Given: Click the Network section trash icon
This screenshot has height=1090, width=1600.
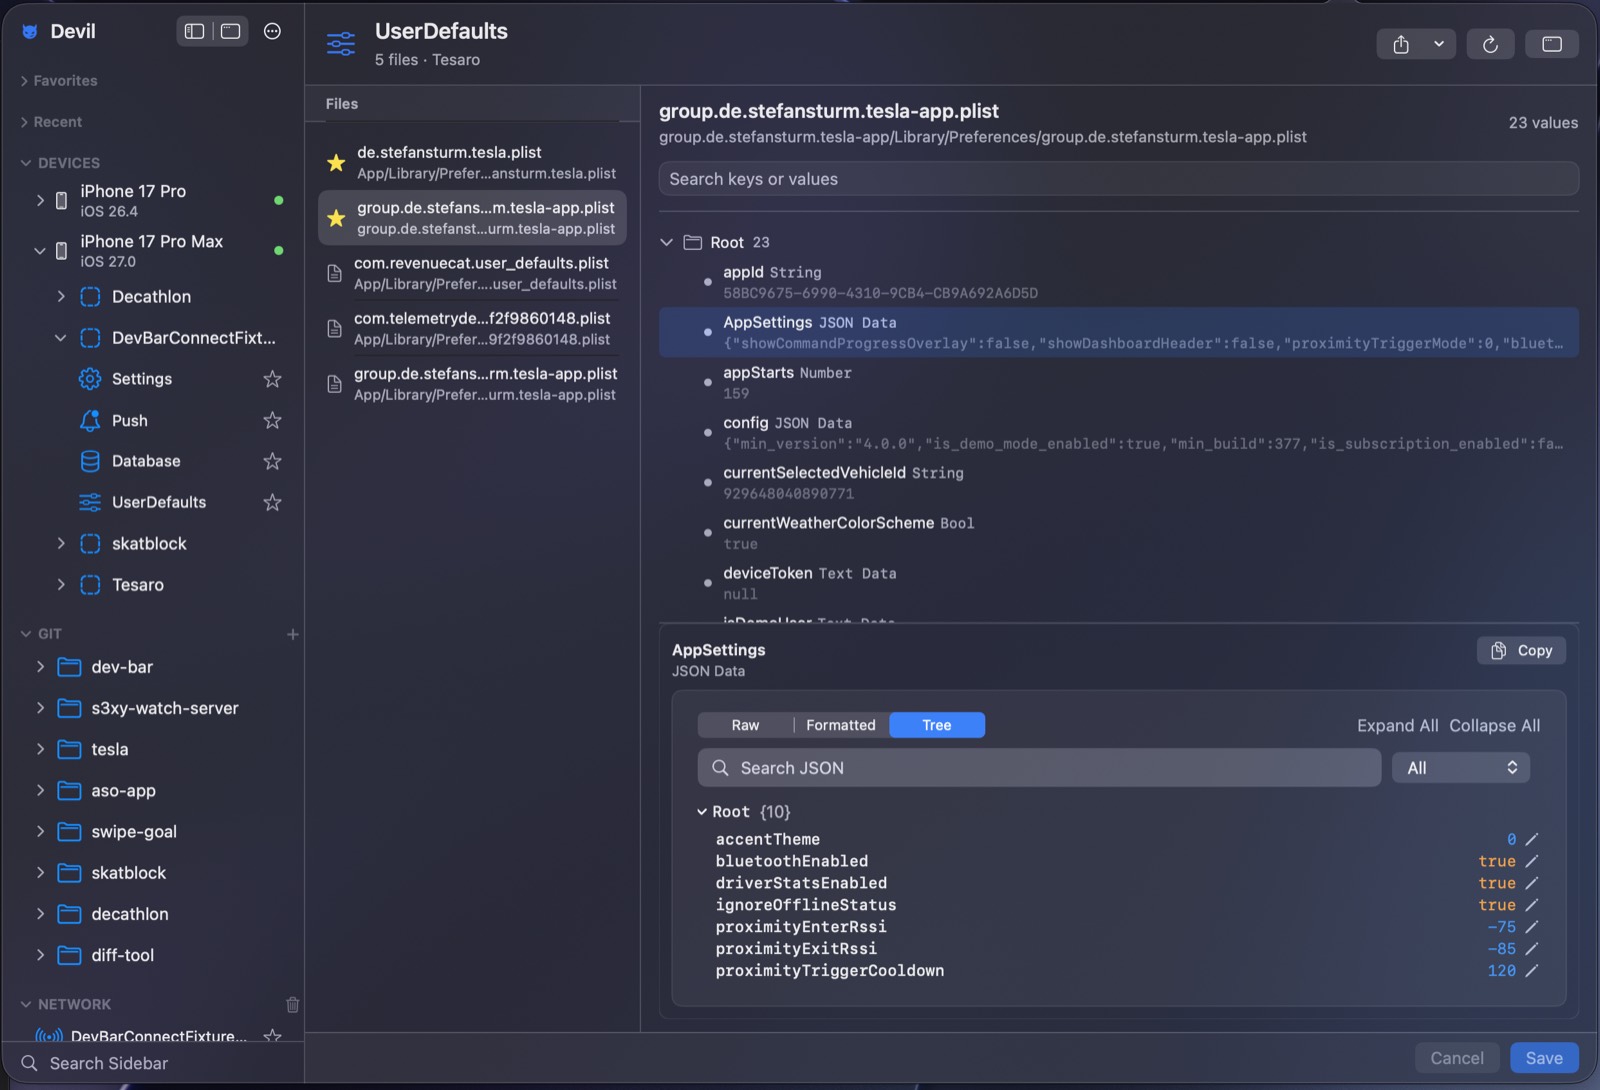Looking at the screenshot, I should coord(293,1004).
